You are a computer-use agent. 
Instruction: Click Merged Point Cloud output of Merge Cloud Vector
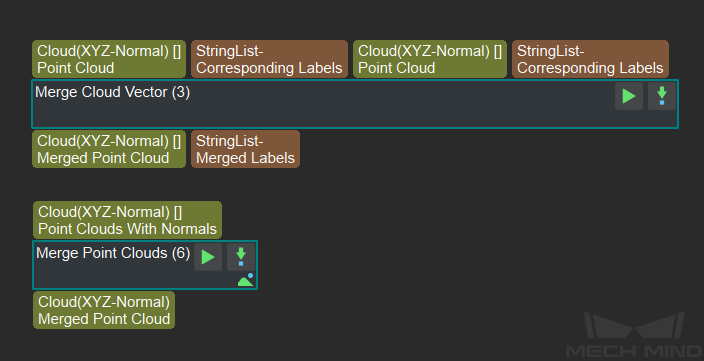pyautogui.click(x=109, y=149)
